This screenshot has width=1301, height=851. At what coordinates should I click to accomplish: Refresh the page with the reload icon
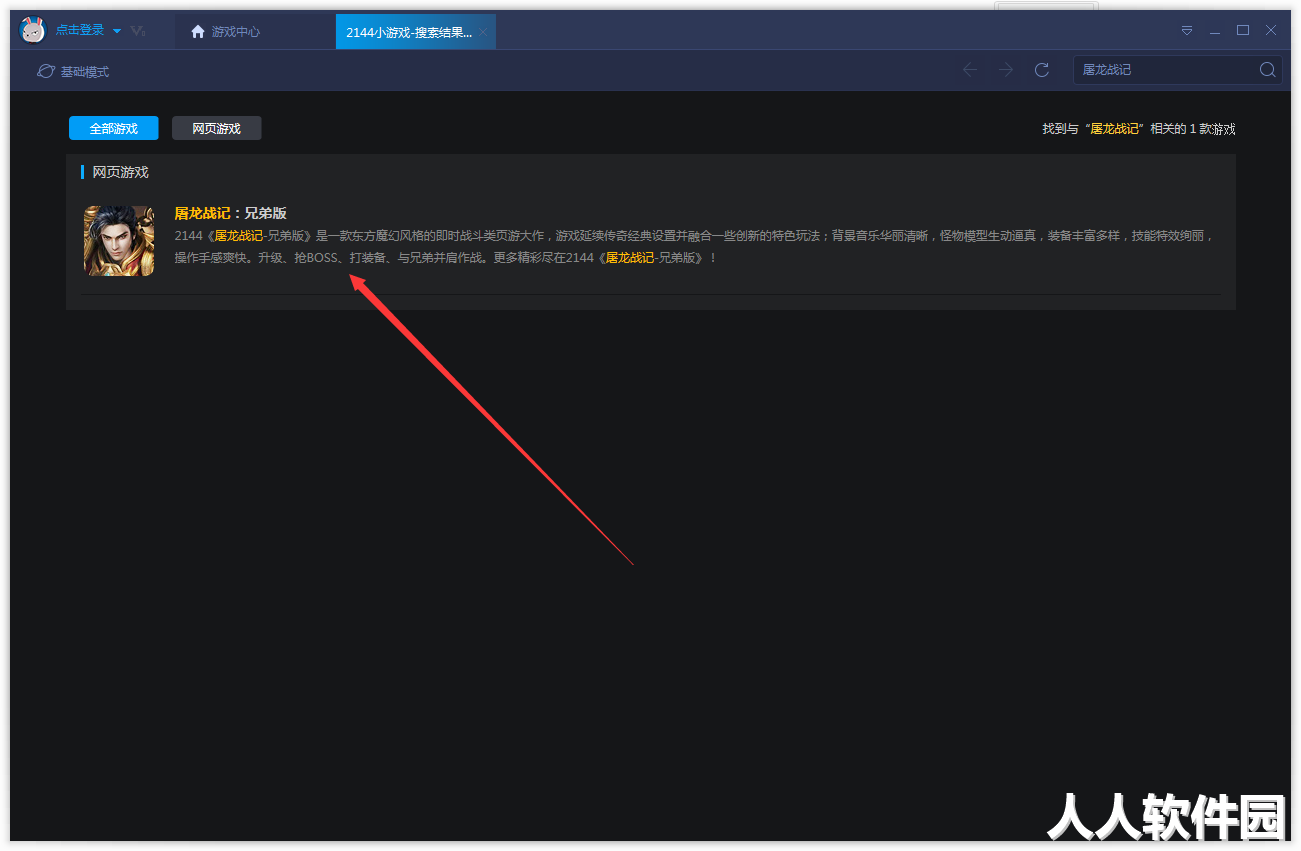tap(1042, 70)
